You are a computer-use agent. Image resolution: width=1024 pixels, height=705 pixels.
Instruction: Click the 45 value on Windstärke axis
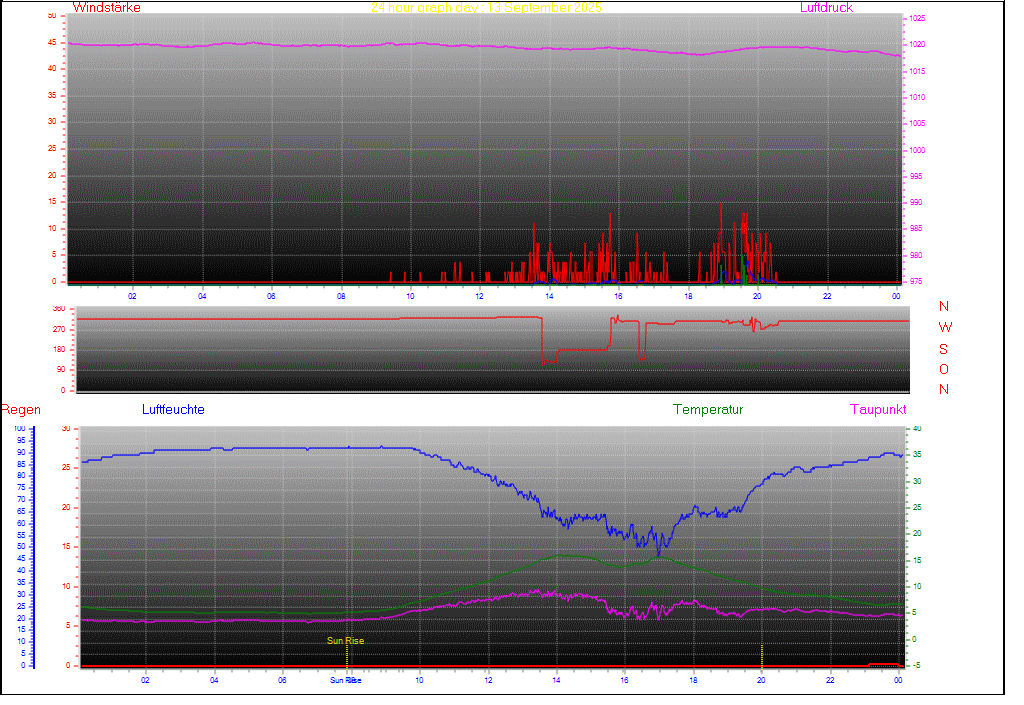(53, 42)
